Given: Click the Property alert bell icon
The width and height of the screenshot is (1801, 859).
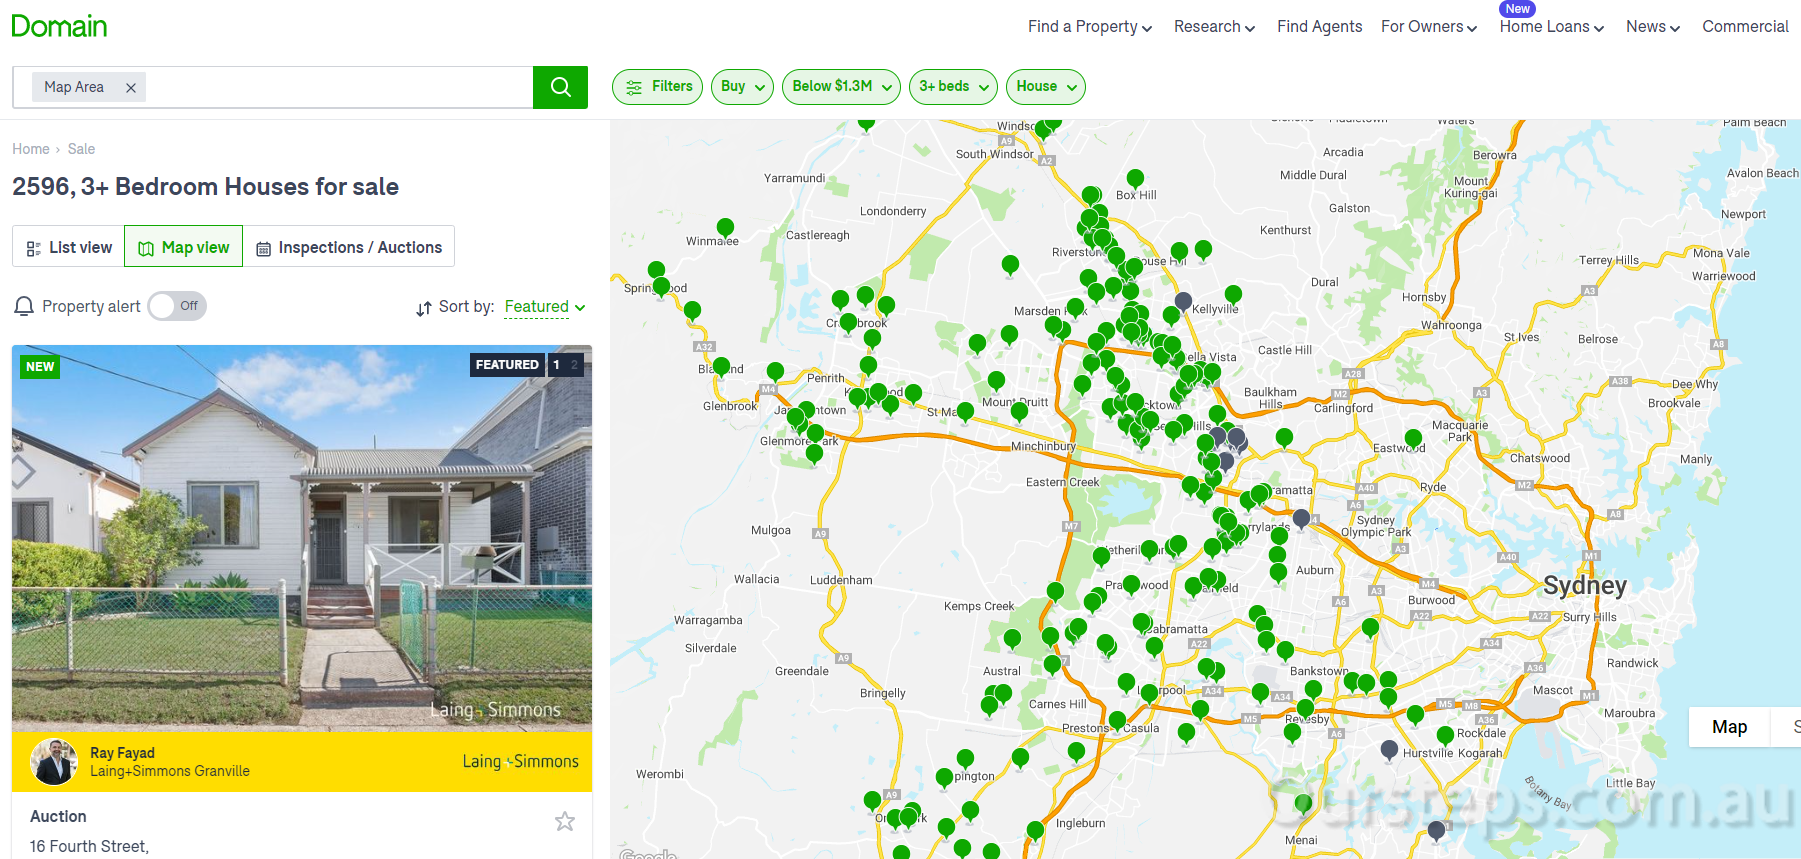Looking at the screenshot, I should pyautogui.click(x=24, y=306).
